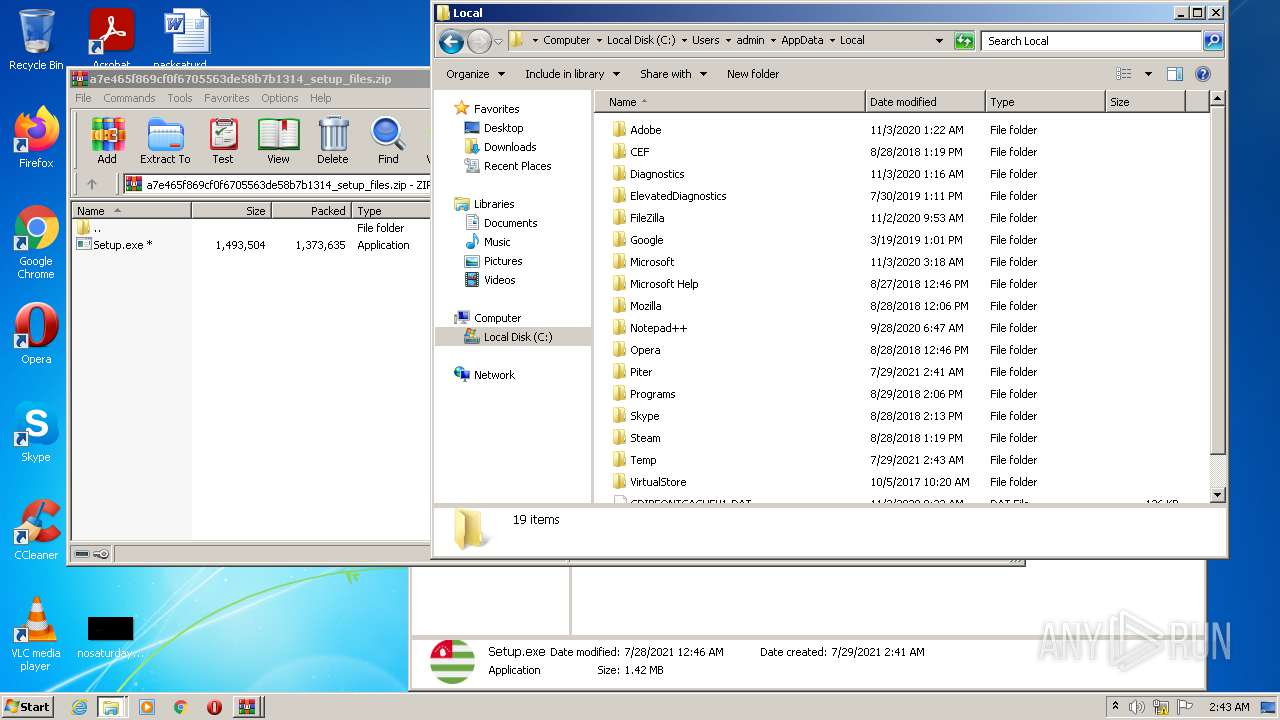Click the search magnifier icon in Explorer
This screenshot has width=1280, height=720.
[x=1213, y=41]
